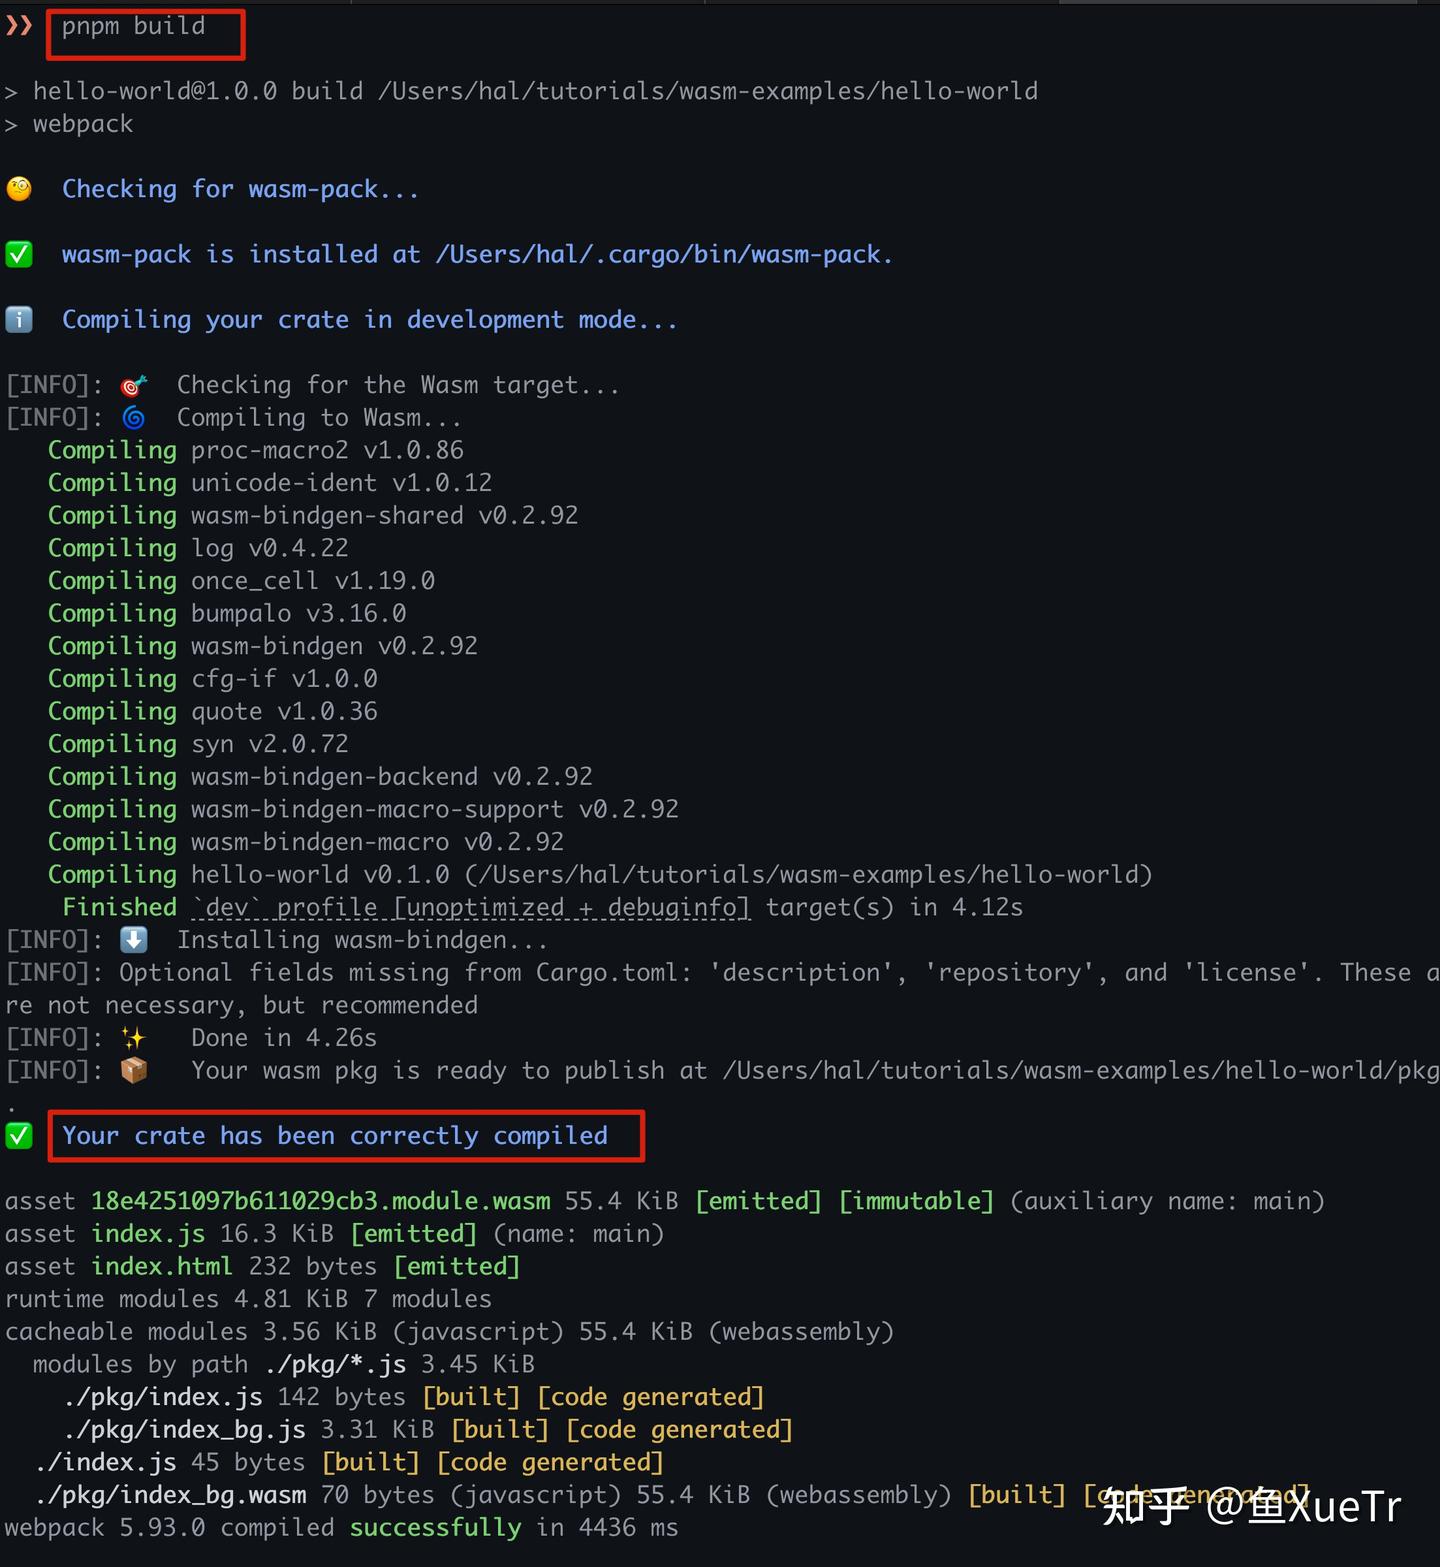Select the spiral icon beside Compiling to Wasm

[134, 417]
